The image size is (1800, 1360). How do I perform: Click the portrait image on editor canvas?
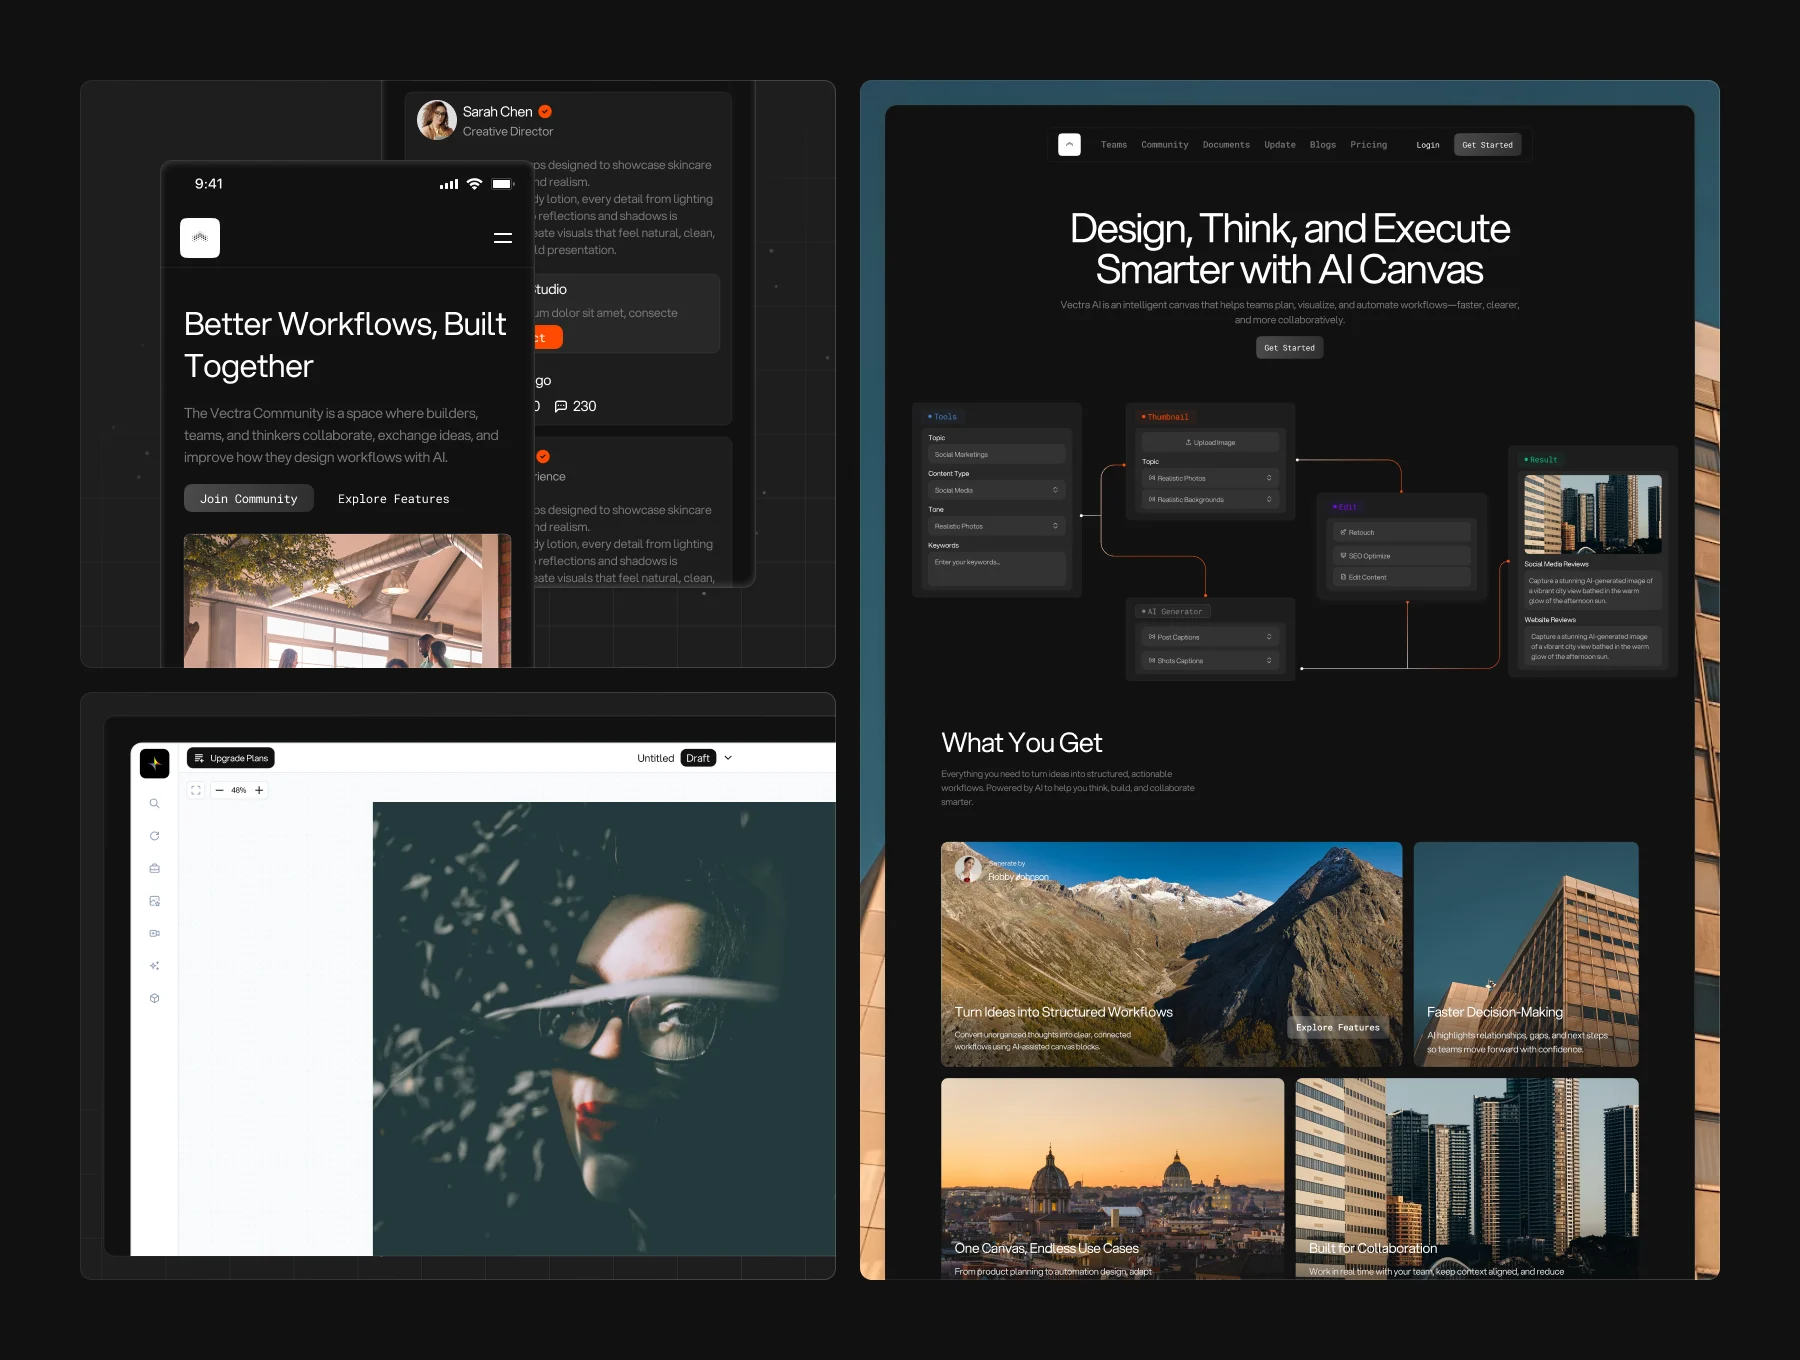coord(604,1028)
